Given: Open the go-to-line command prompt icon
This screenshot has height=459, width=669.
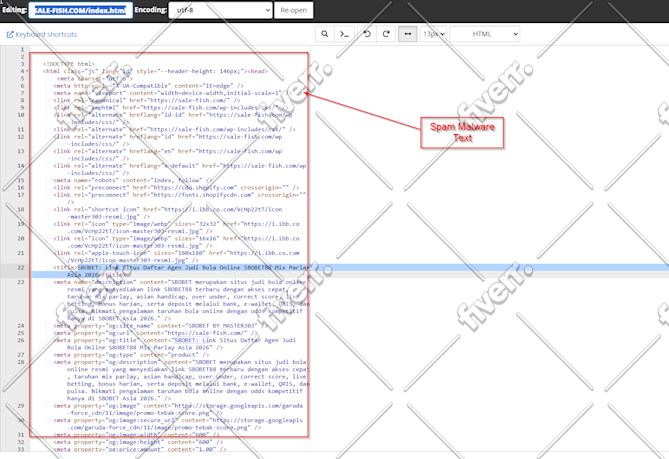Looking at the screenshot, I should [x=344, y=34].
